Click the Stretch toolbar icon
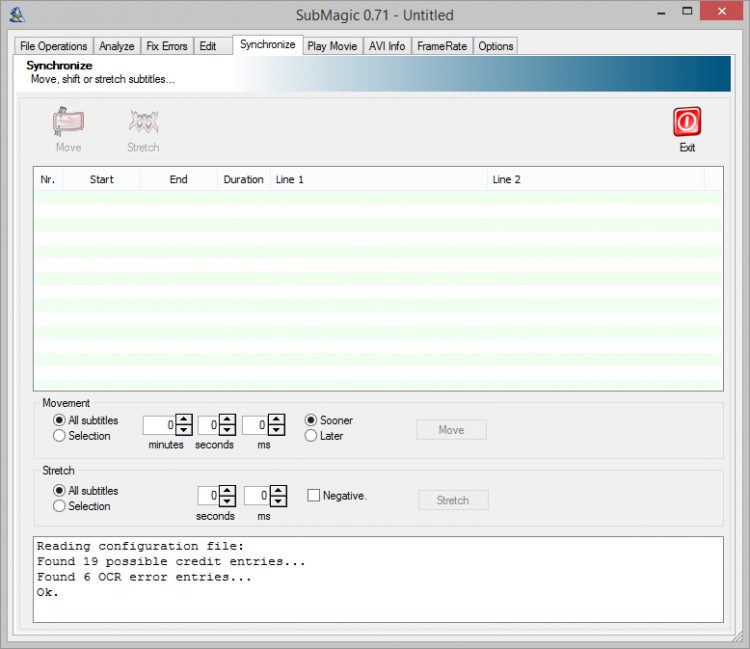This screenshot has width=750, height=649. point(143,122)
